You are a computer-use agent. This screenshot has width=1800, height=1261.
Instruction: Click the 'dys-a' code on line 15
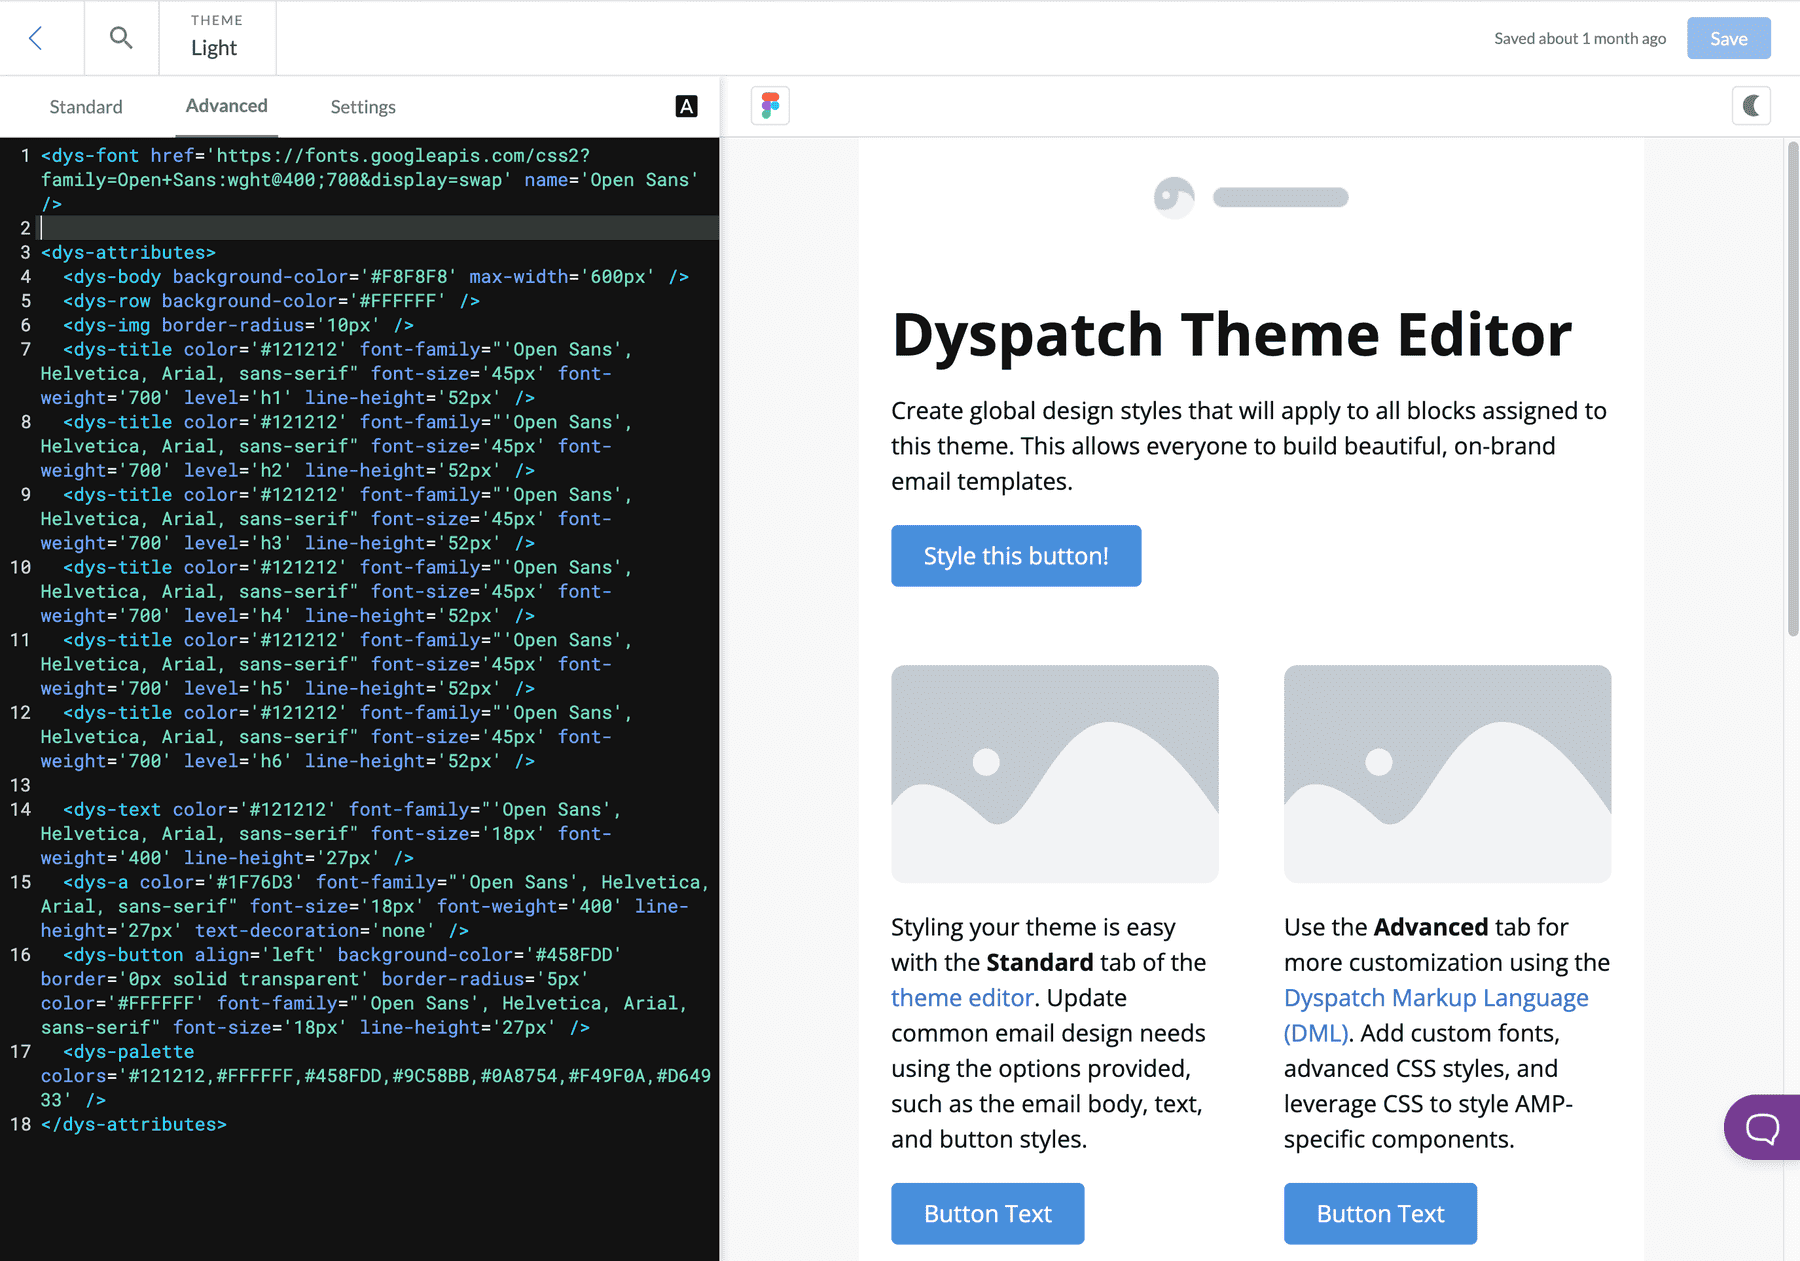pos(101,883)
